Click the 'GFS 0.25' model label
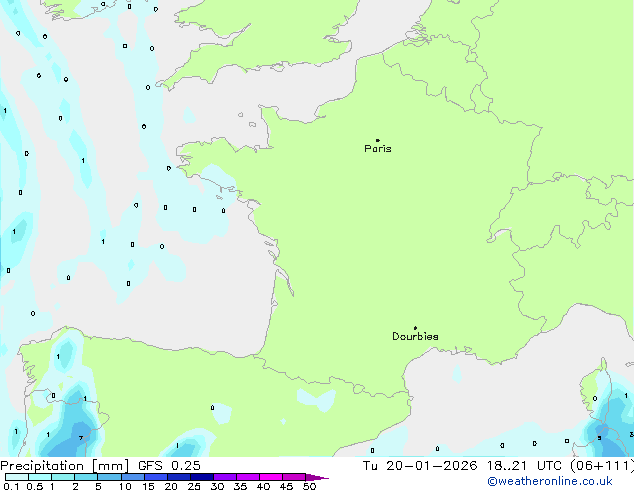The width and height of the screenshot is (634, 490). click(x=169, y=466)
